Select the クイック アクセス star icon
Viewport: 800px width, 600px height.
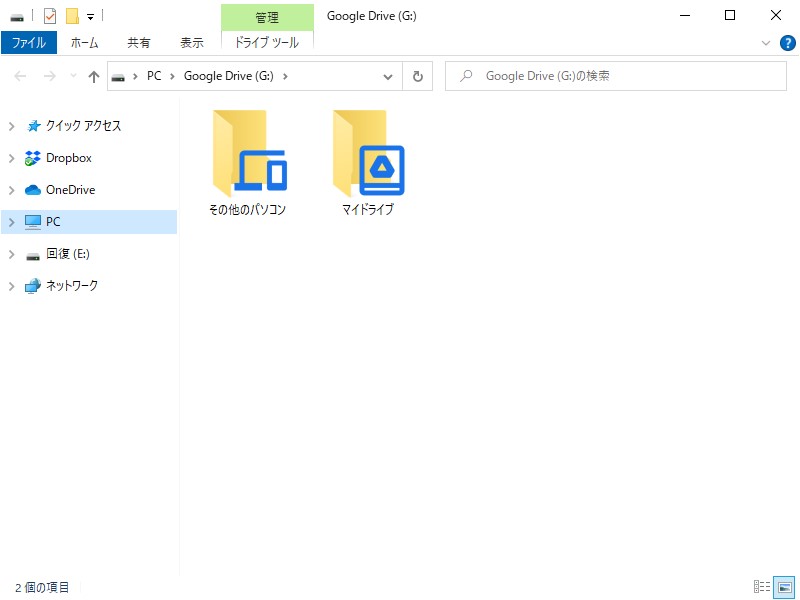pyautogui.click(x=33, y=126)
